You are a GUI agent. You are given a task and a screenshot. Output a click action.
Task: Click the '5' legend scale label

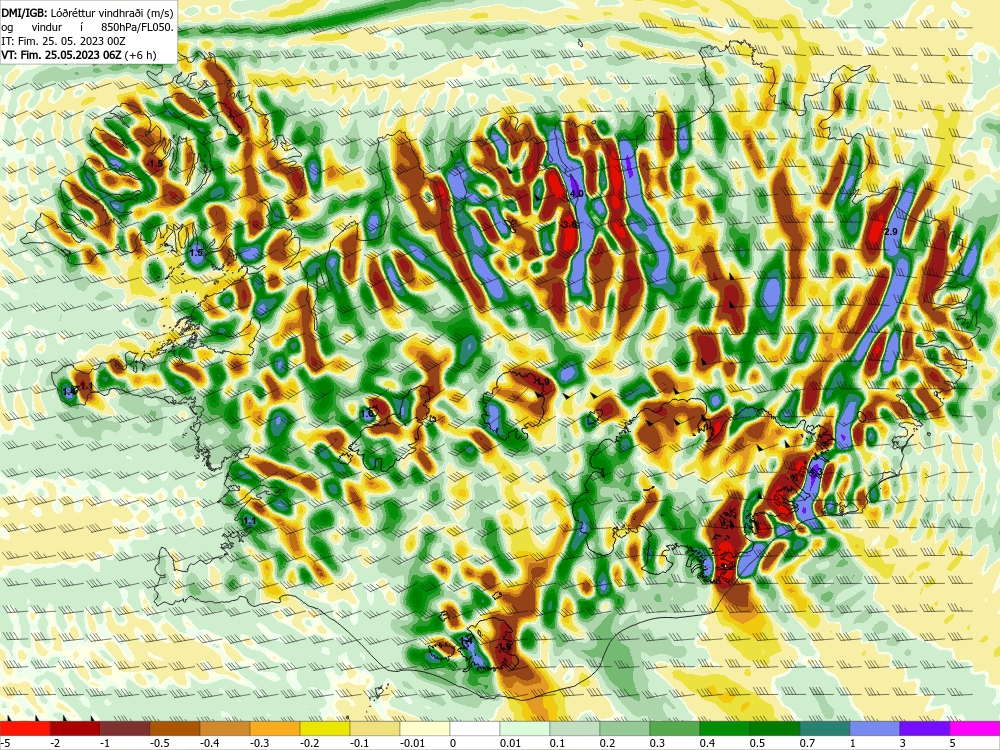tap(953, 743)
